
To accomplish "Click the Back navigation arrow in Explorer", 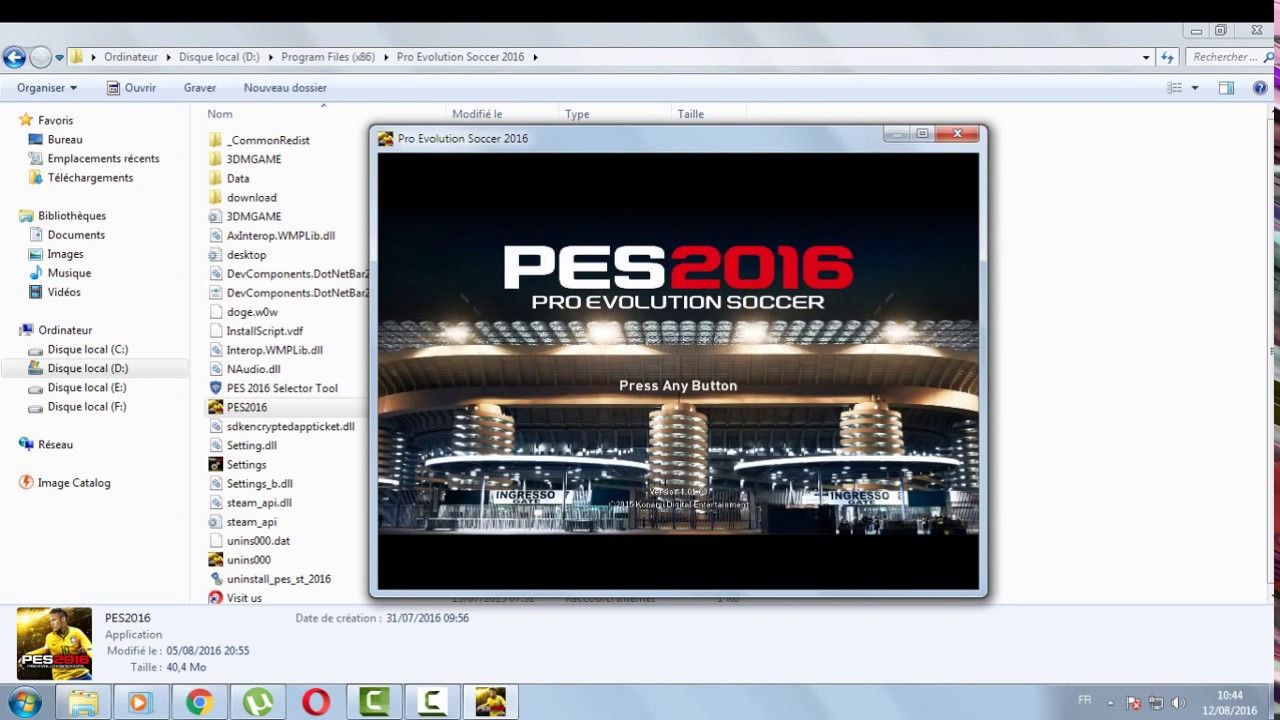I will [x=14, y=57].
